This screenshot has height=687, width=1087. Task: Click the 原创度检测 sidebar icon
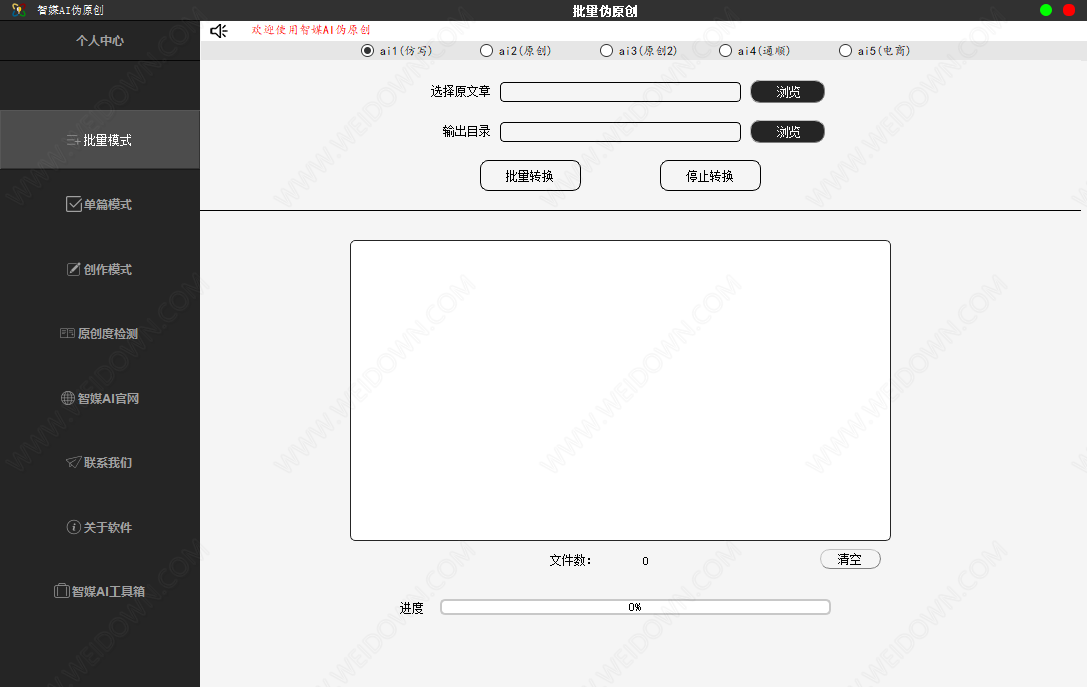pos(67,334)
